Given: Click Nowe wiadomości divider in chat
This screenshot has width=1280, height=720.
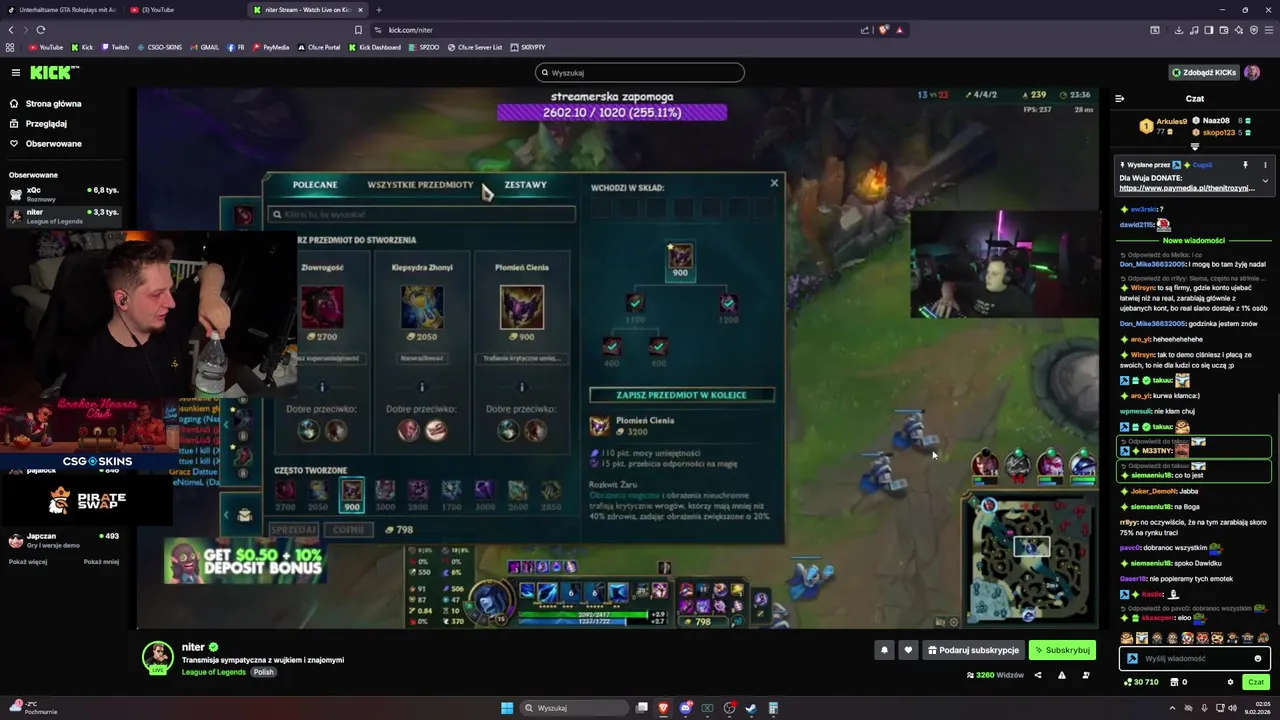Looking at the screenshot, I should click(x=1193, y=240).
